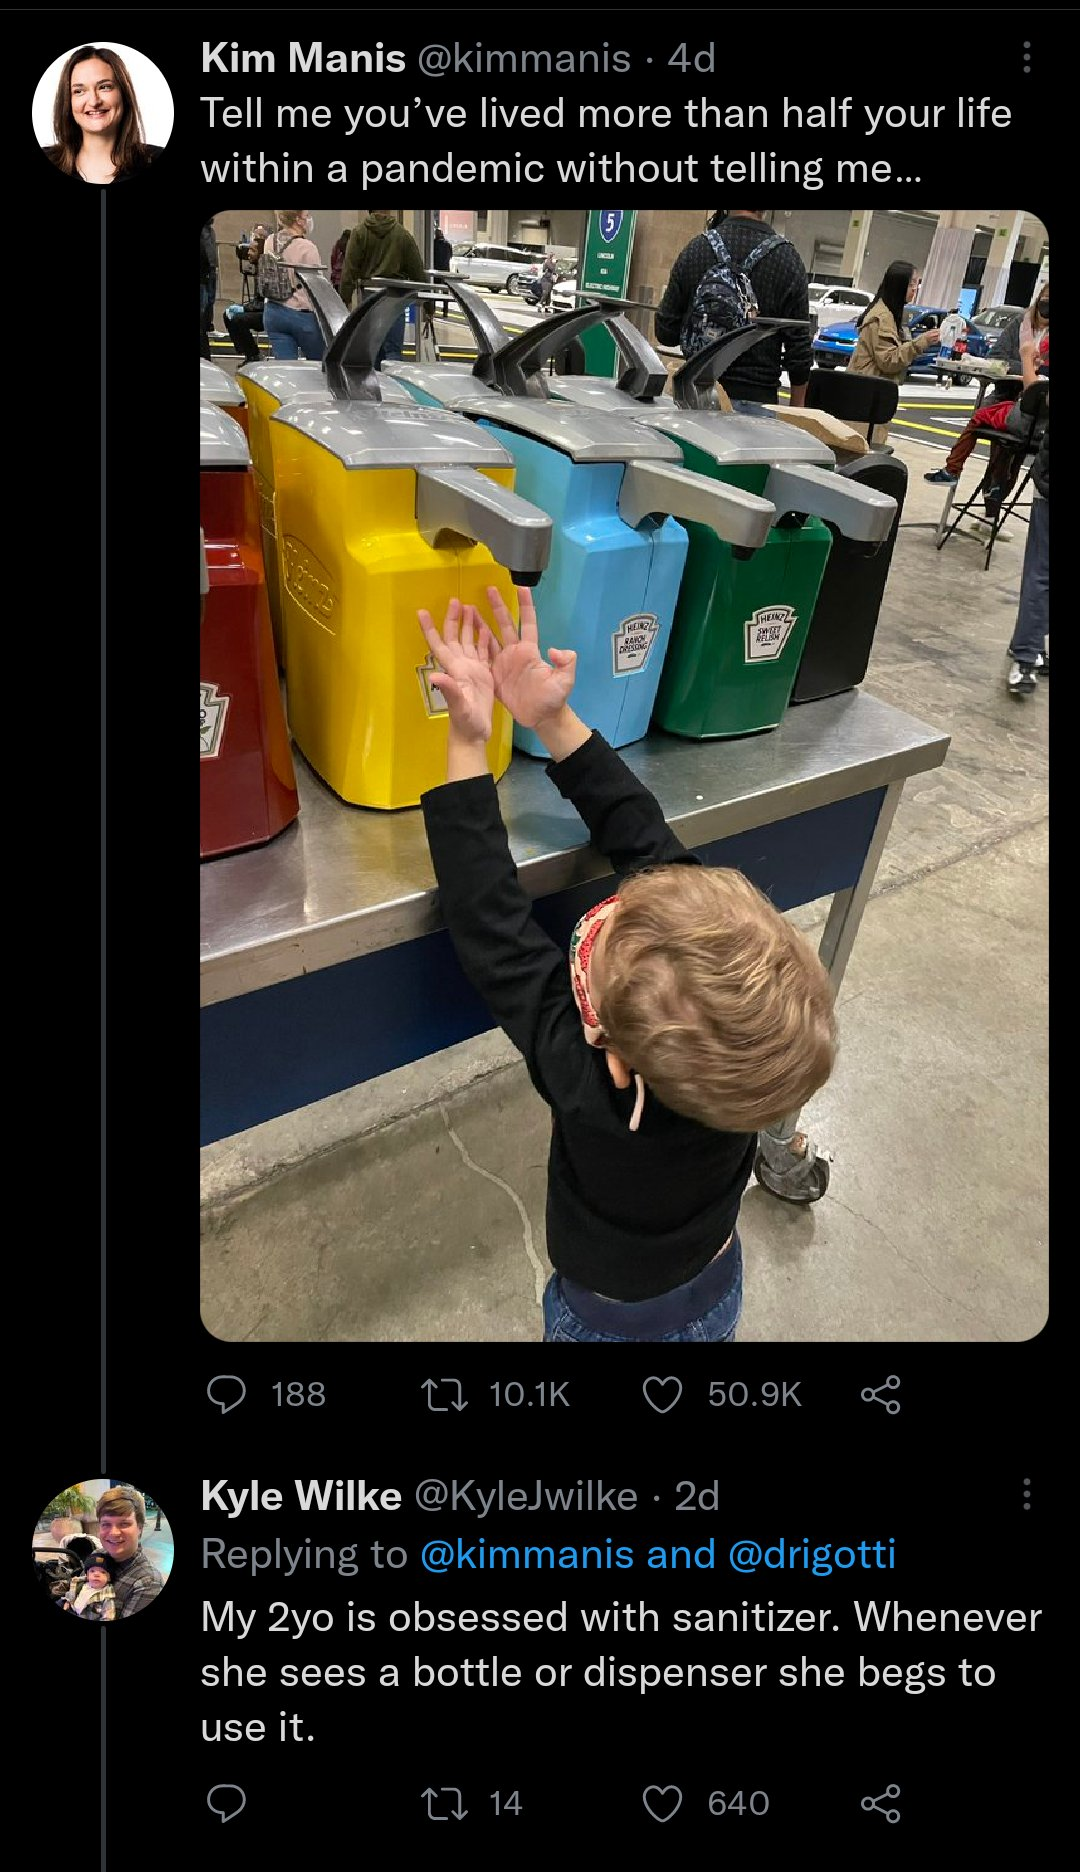Open Kim Manis's profile picture
The image size is (1080, 1872).
(x=102, y=113)
